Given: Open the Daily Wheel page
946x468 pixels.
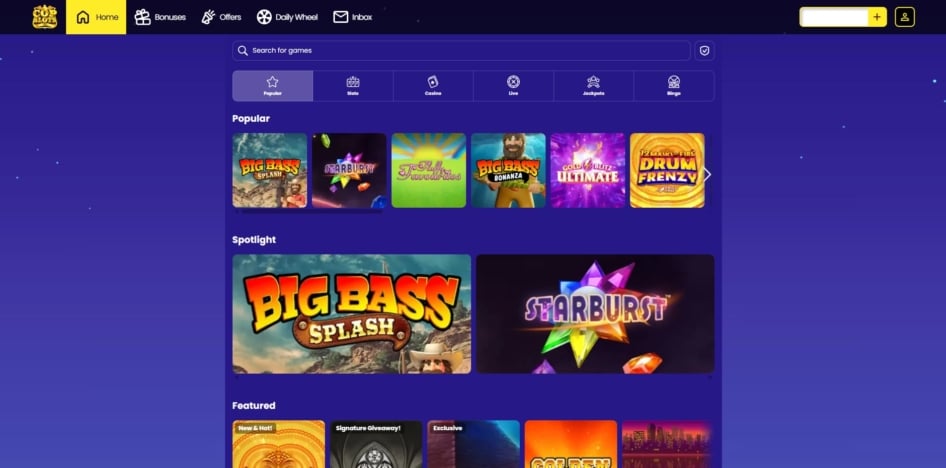Looking at the screenshot, I should (287, 17).
